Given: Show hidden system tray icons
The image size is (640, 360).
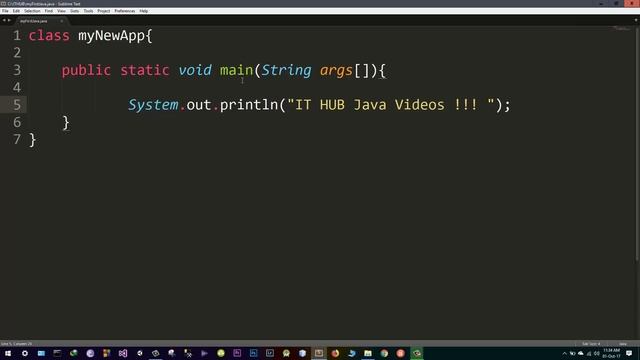Looking at the screenshot, I should click(564, 353).
